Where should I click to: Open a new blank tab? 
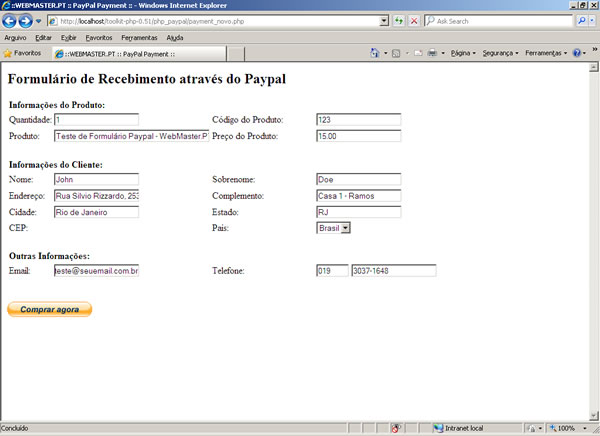(x=236, y=54)
